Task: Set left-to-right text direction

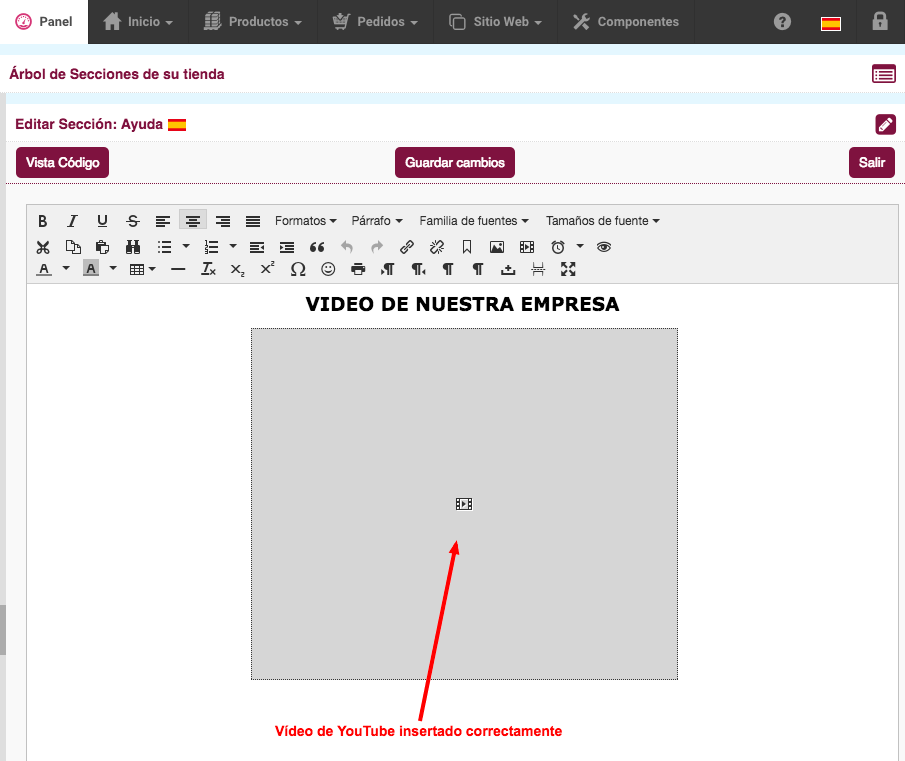Action: (x=388, y=269)
